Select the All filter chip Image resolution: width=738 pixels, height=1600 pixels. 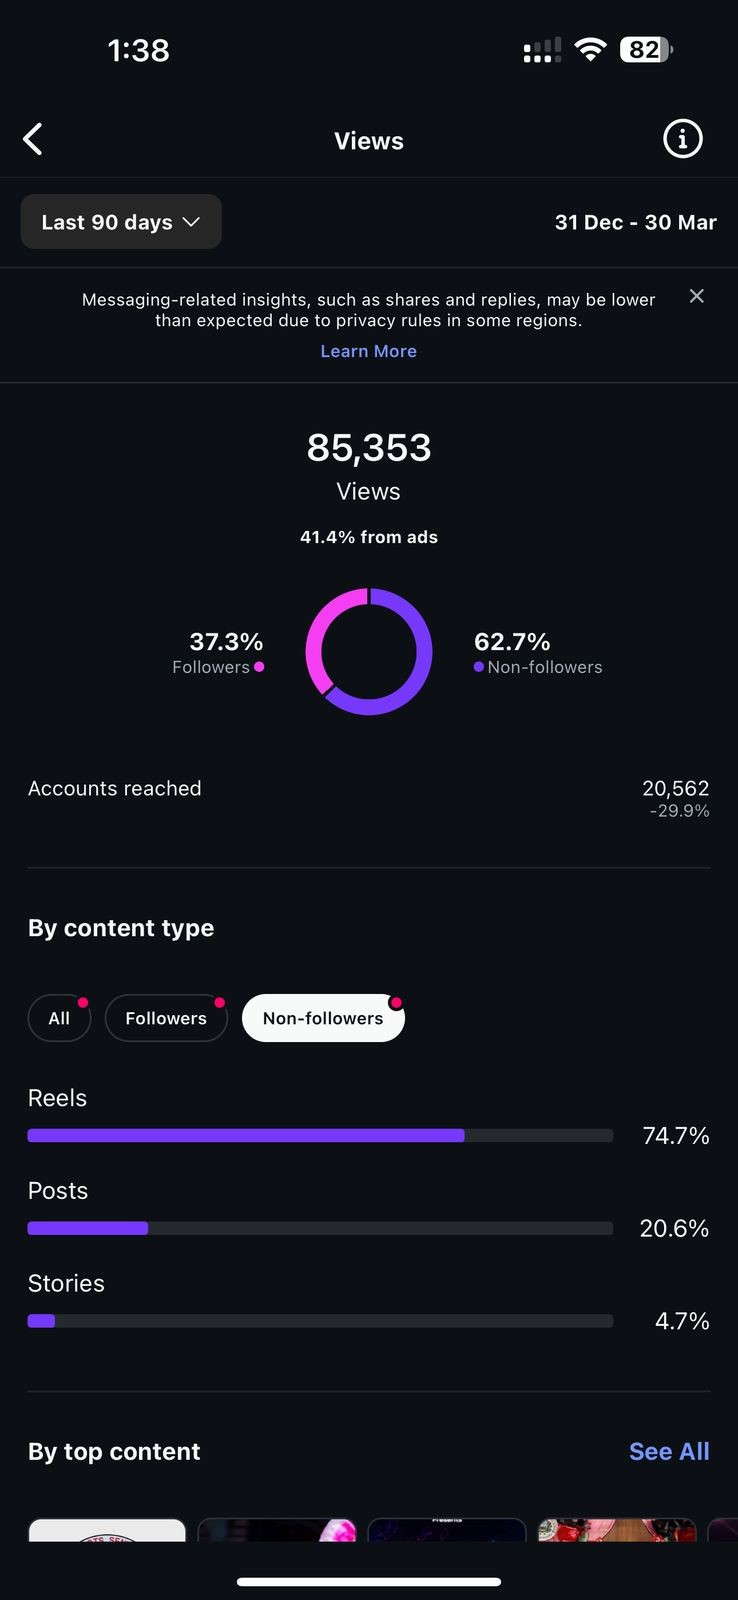[x=60, y=1018]
